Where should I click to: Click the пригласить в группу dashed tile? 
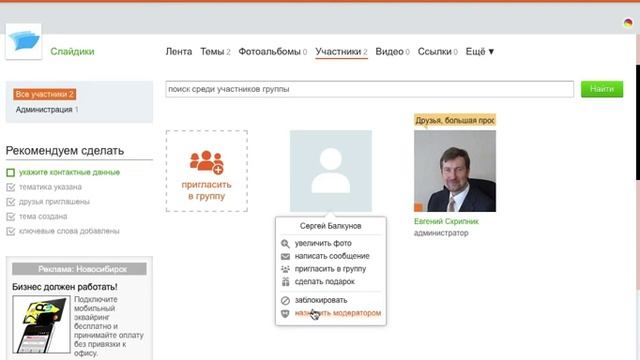coord(207,171)
